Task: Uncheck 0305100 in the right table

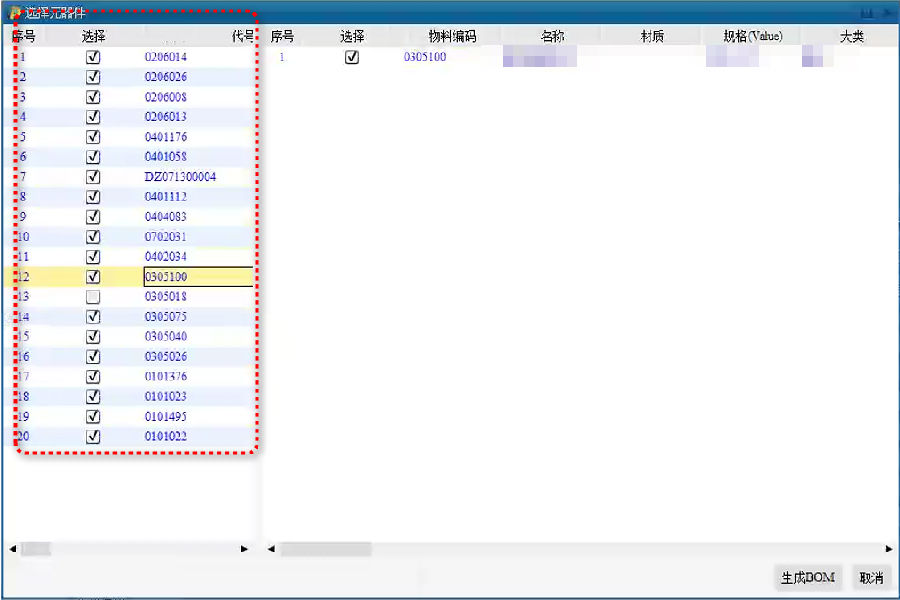Action: 351,57
